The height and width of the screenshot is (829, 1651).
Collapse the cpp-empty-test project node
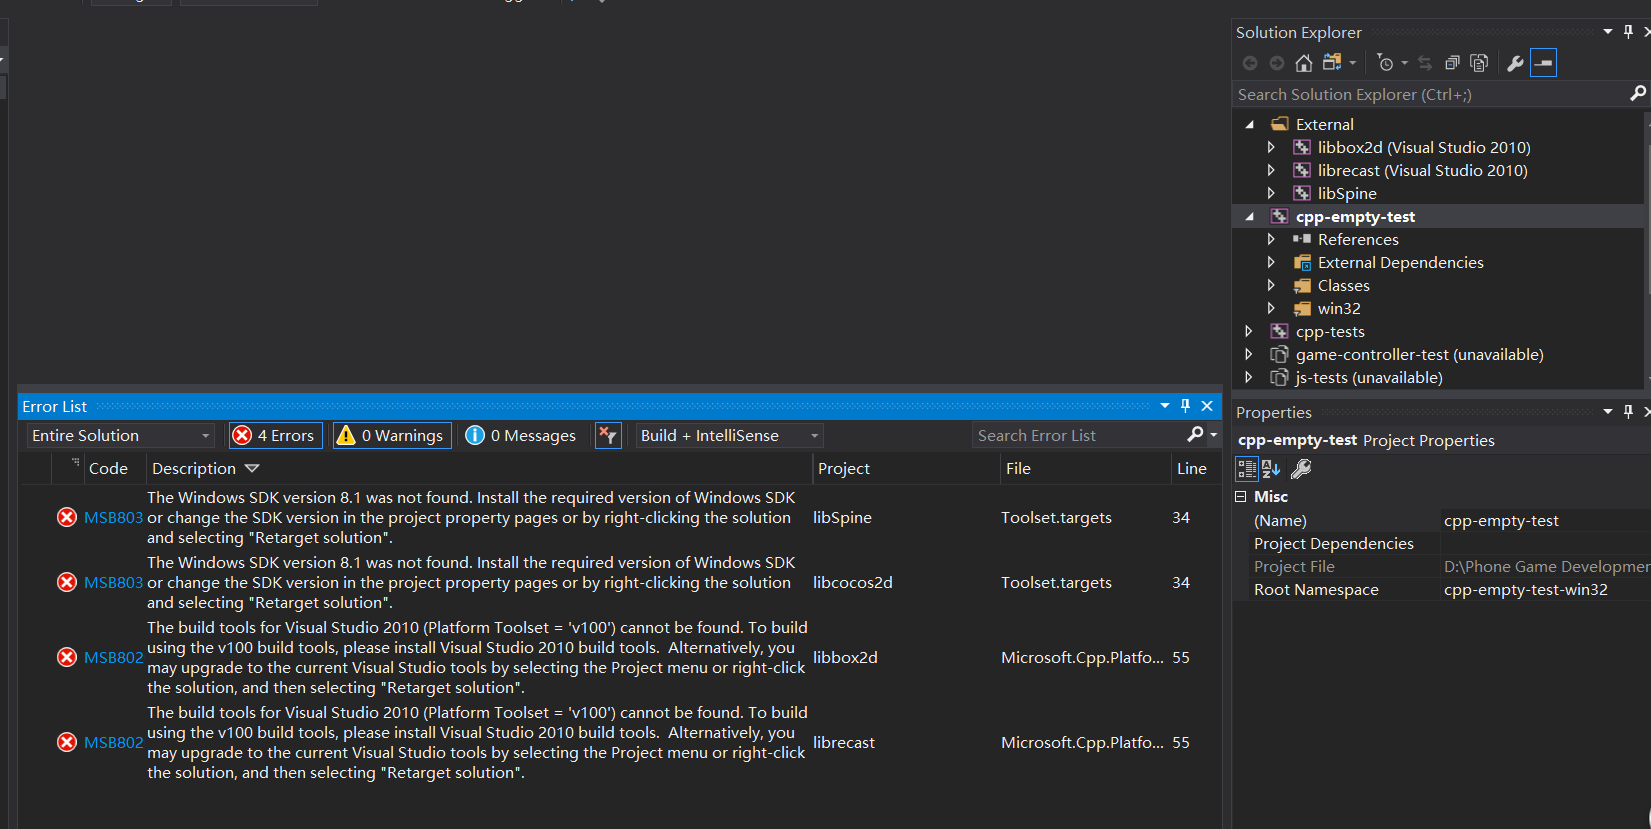(x=1250, y=217)
